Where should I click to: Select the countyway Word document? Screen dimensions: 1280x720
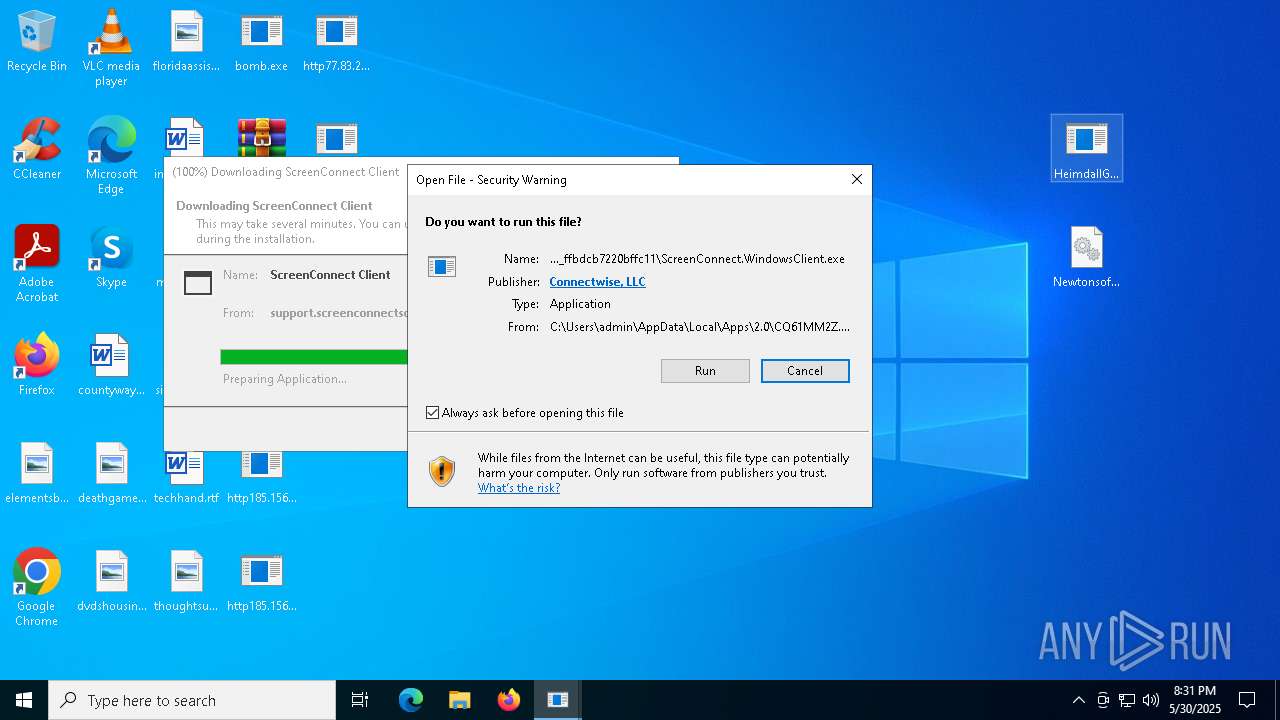click(111, 366)
